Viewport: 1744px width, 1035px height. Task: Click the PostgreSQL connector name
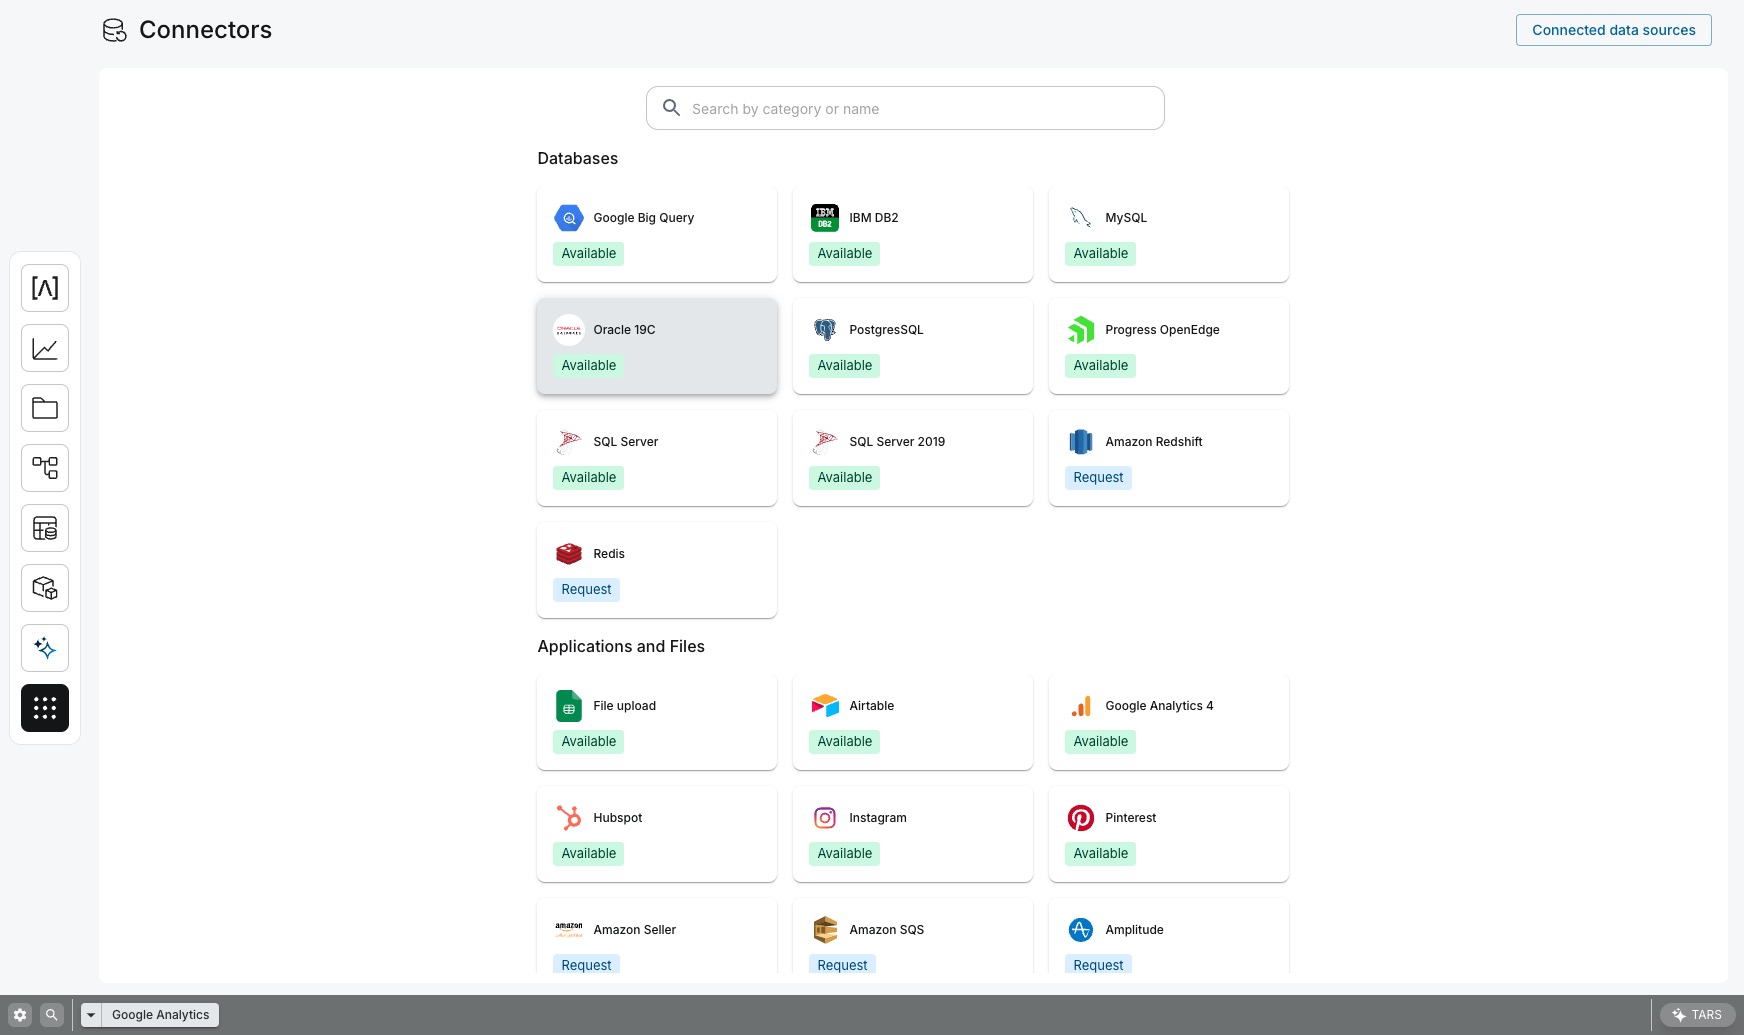point(886,330)
